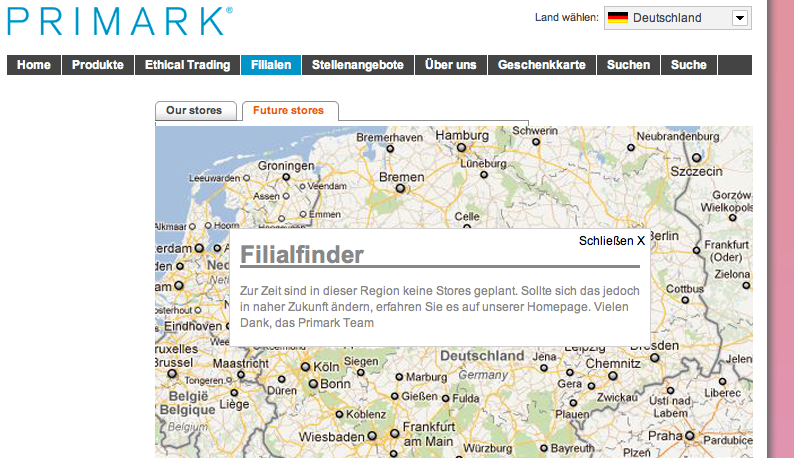Click the Praha map marker
This screenshot has width=794, height=458.
[x=690, y=435]
